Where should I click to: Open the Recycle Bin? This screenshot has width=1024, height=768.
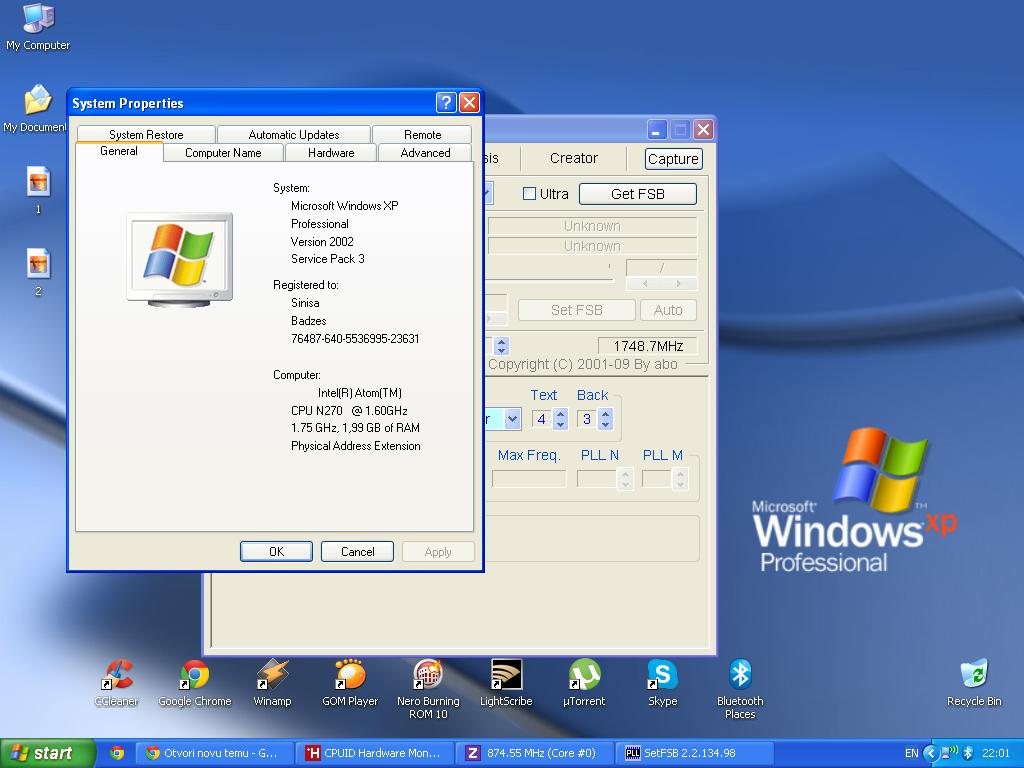click(x=974, y=683)
